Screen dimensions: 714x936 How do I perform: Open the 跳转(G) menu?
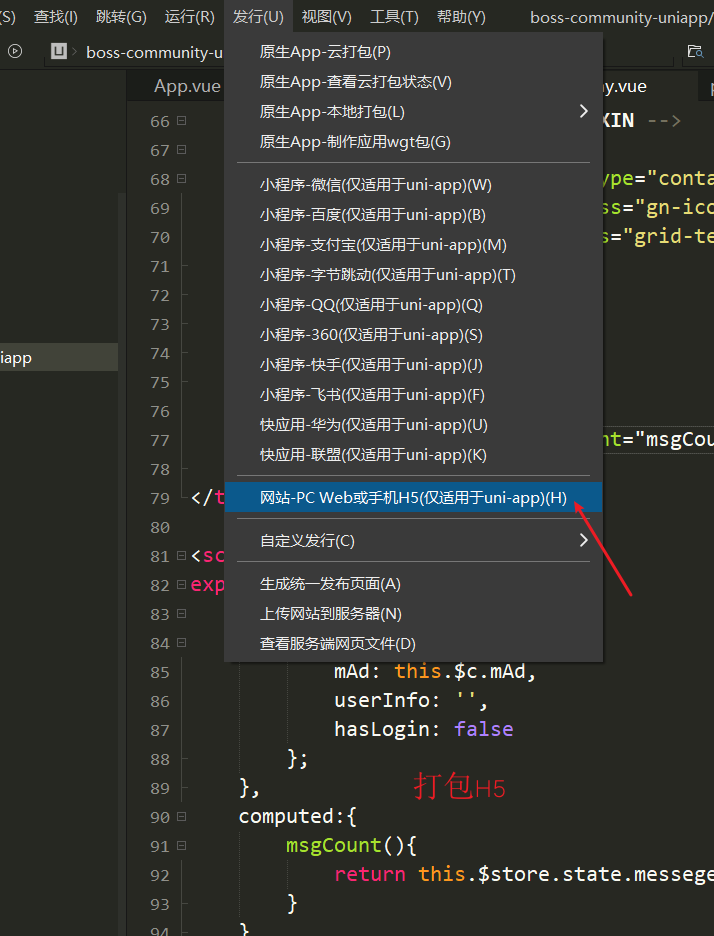(x=121, y=17)
